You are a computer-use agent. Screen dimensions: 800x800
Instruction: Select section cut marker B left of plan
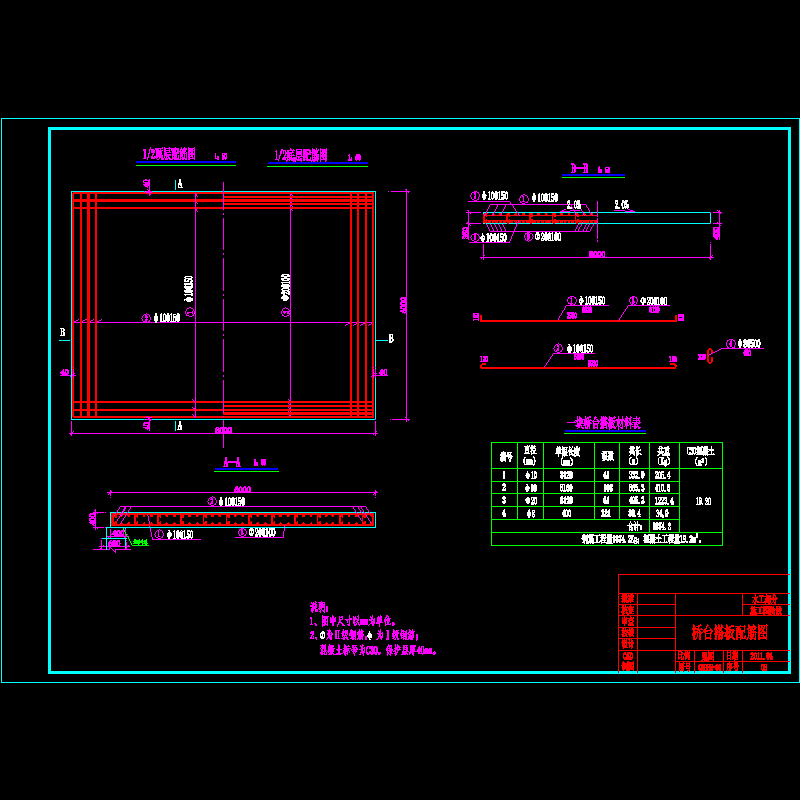point(62,331)
